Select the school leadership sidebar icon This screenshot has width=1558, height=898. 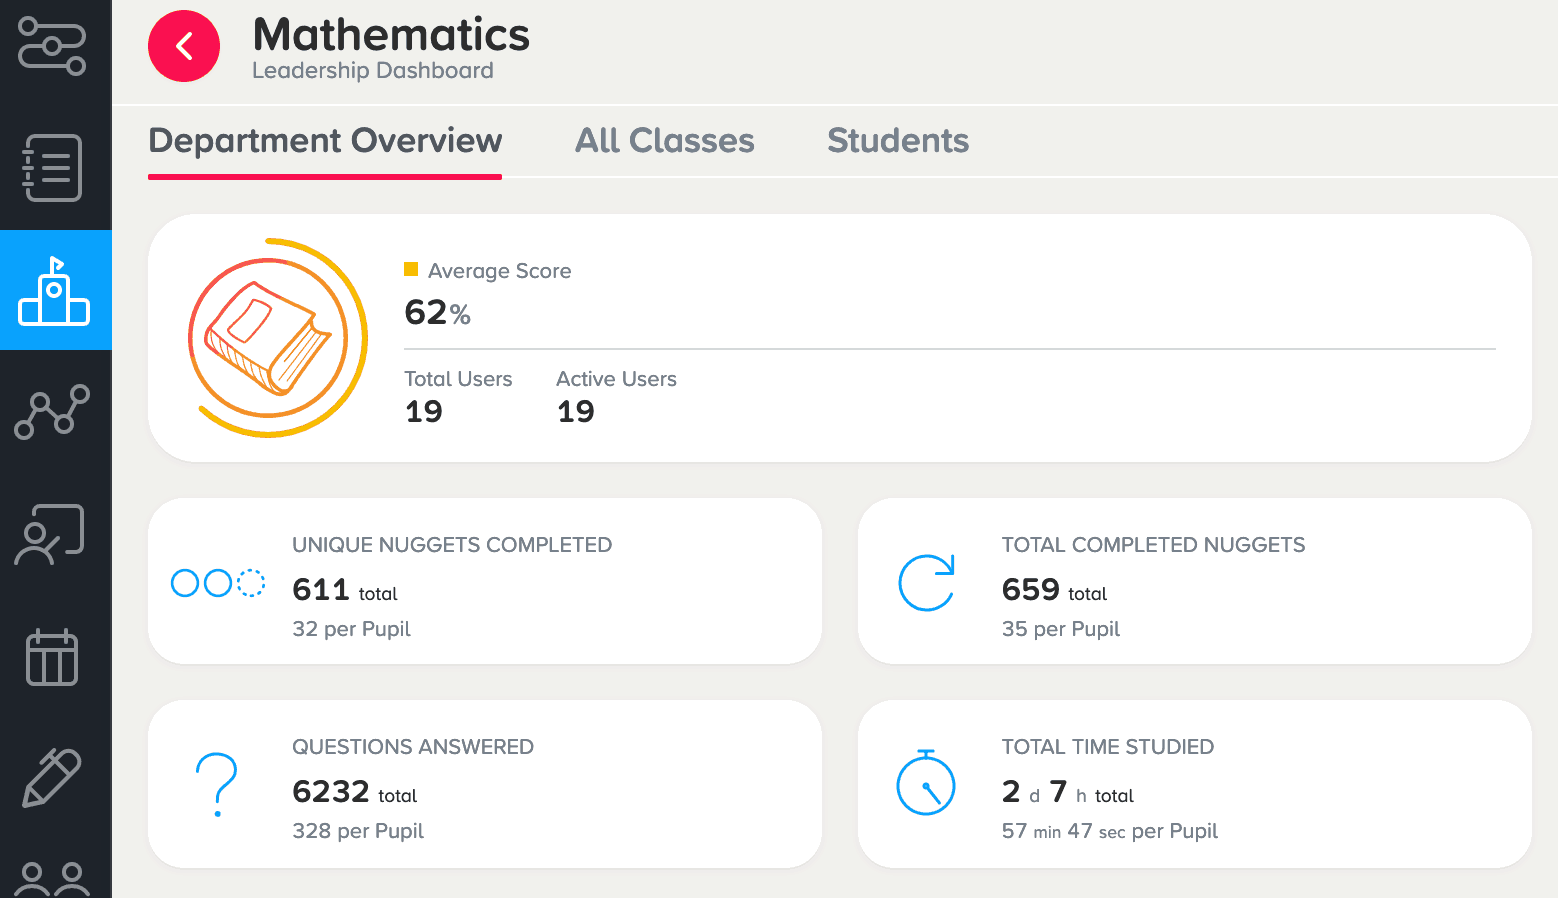pyautogui.click(x=55, y=290)
